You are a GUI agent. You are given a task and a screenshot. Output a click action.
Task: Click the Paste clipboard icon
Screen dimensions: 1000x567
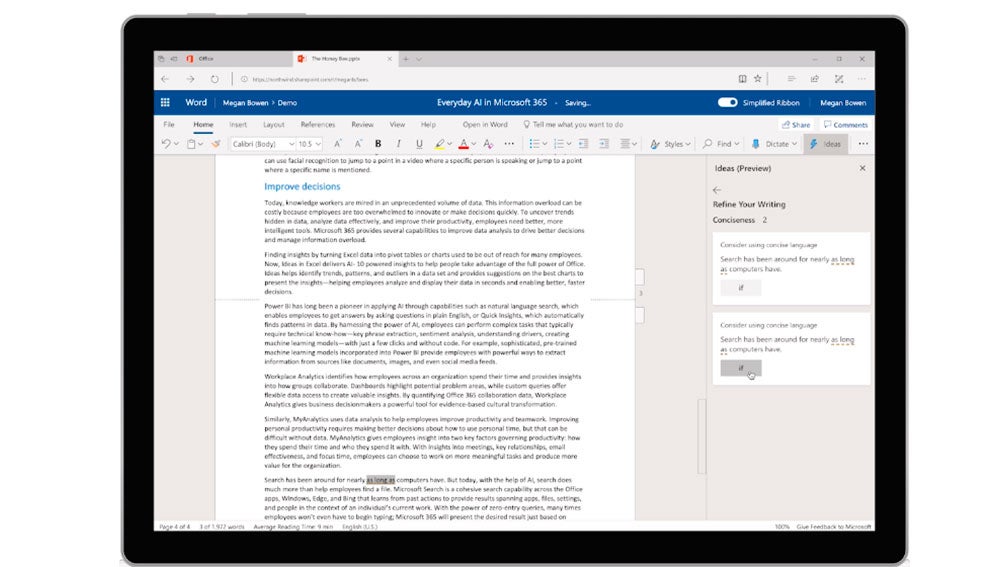(x=191, y=144)
